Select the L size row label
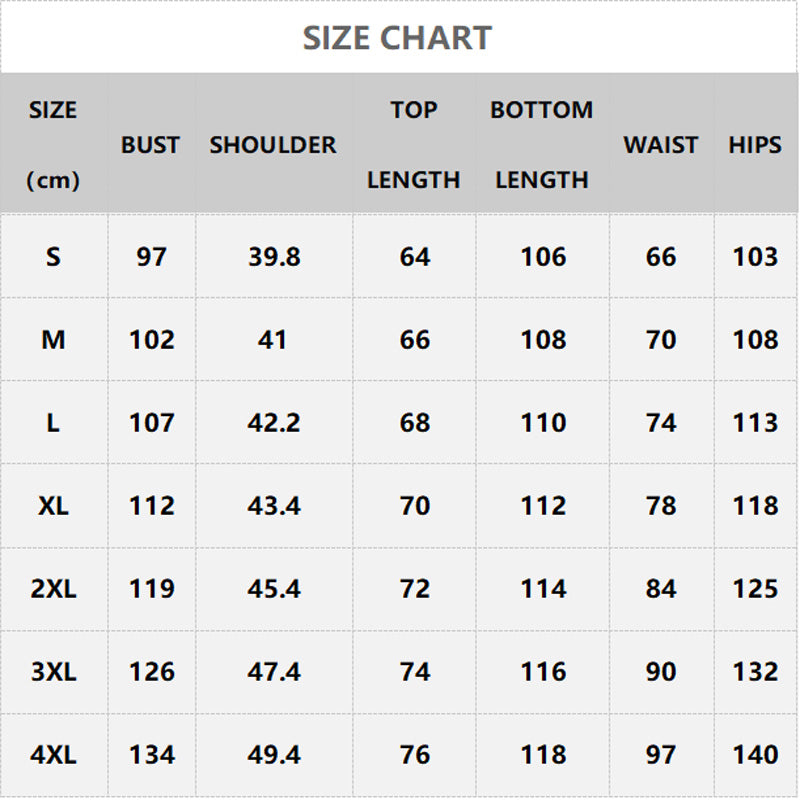Image resolution: width=800 pixels, height=800 pixels. click(x=53, y=423)
